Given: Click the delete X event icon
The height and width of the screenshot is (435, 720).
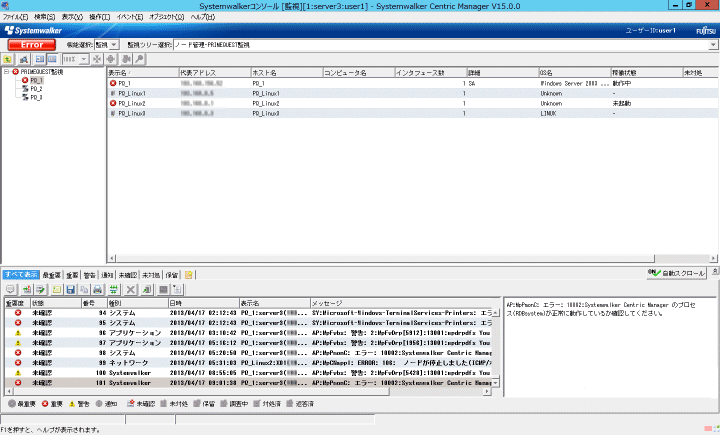Looking at the screenshot, I should (x=131, y=289).
